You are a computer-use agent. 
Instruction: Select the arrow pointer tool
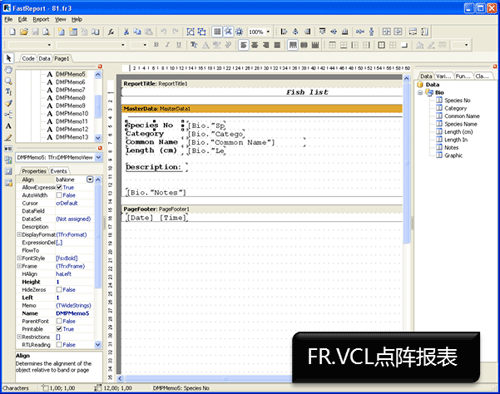9,58
